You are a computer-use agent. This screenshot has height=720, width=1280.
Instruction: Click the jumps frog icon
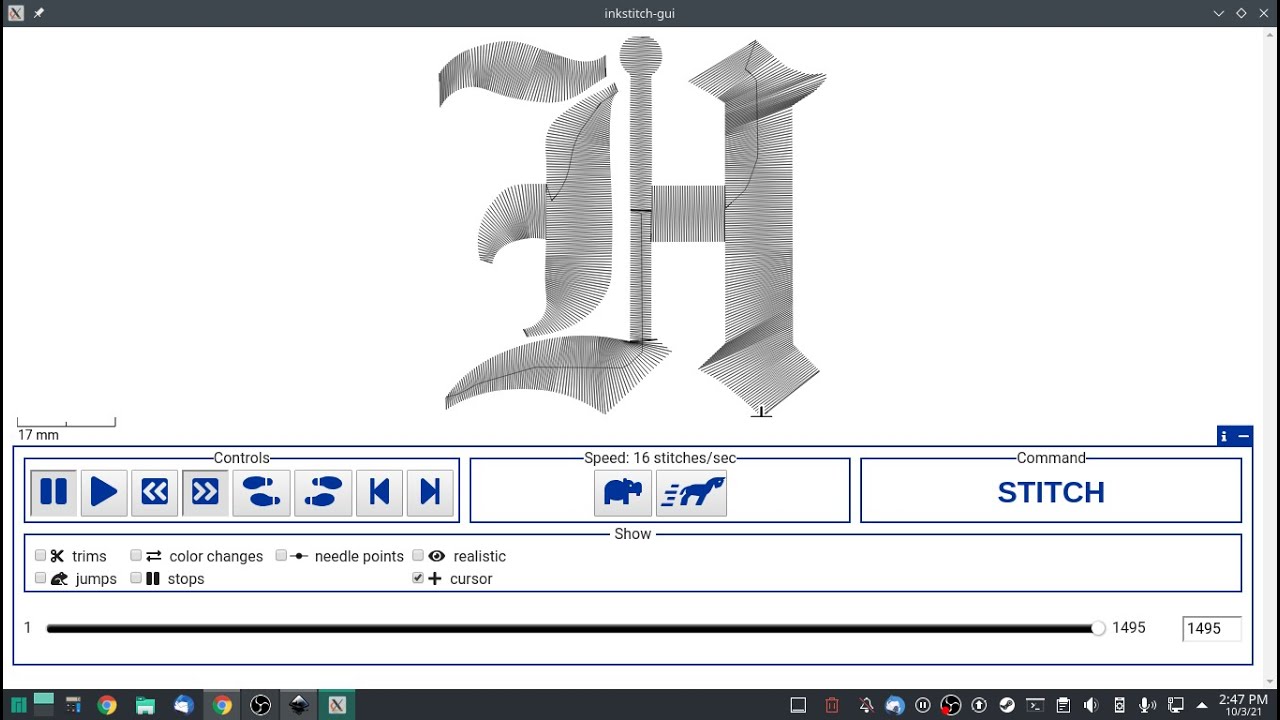pos(59,578)
